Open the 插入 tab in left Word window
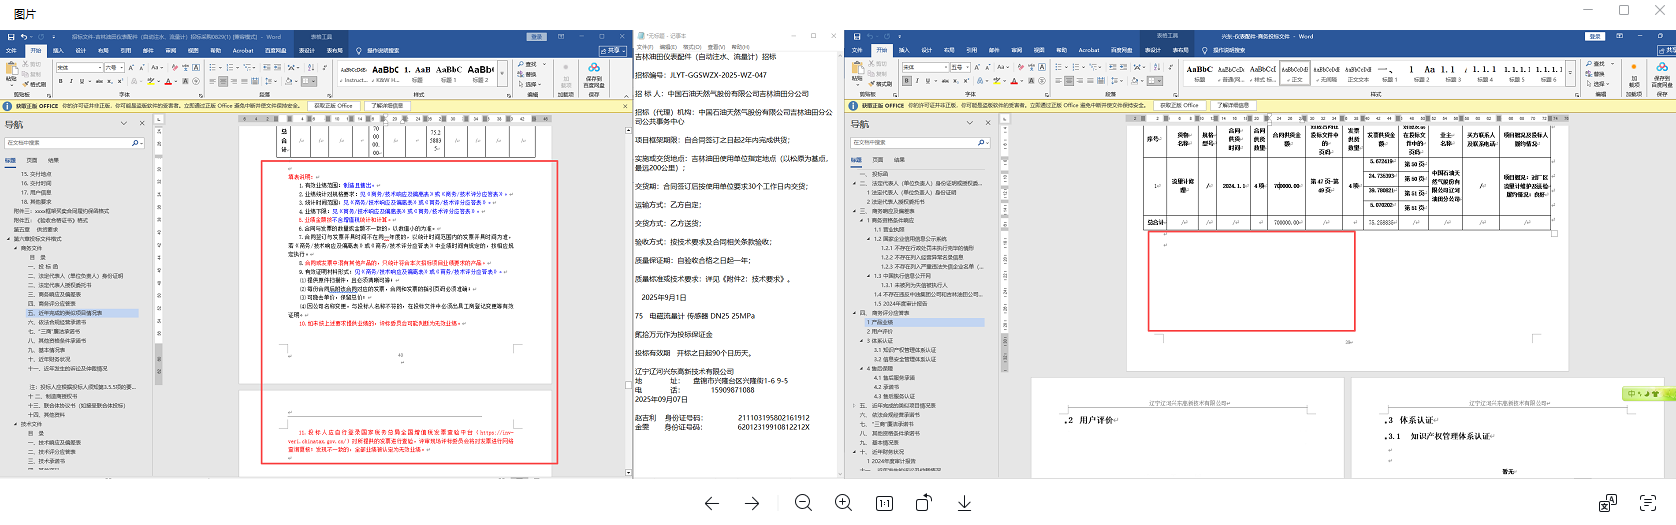The width and height of the screenshot is (1676, 525). pyautogui.click(x=58, y=50)
